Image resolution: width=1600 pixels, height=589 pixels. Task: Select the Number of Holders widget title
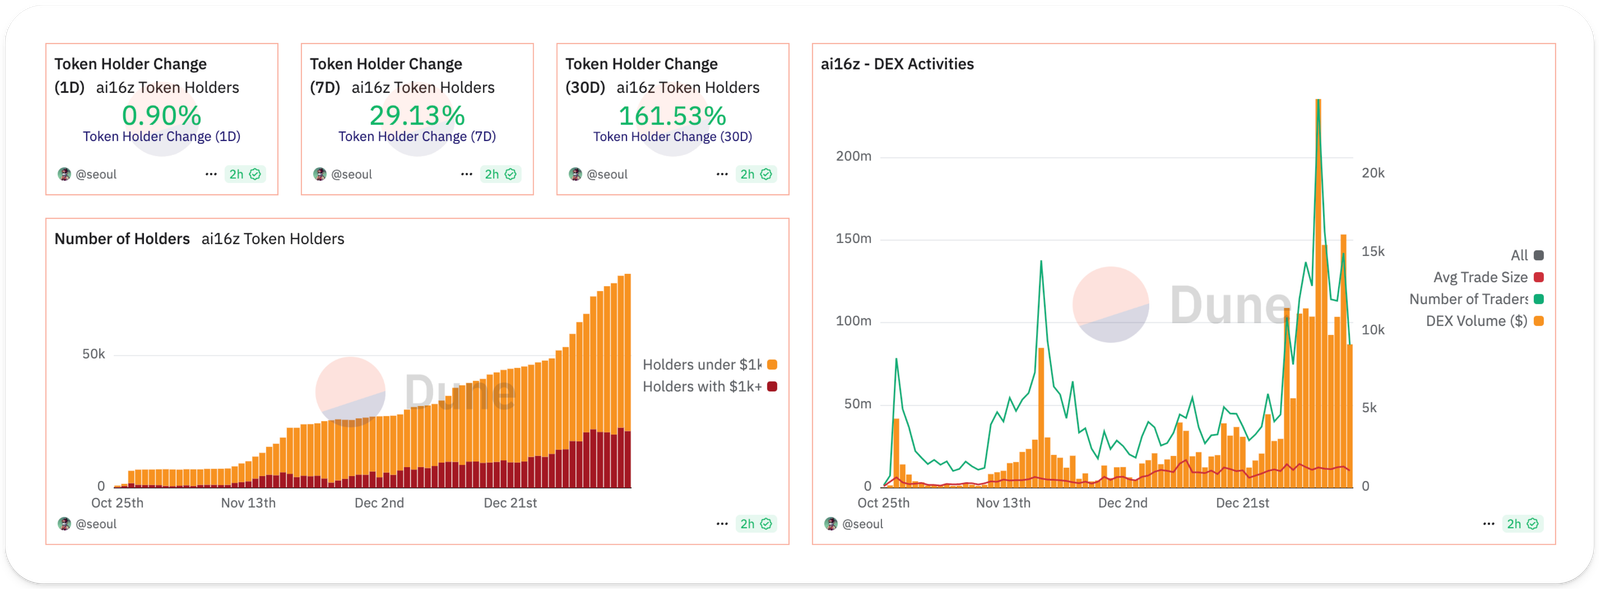click(x=121, y=239)
